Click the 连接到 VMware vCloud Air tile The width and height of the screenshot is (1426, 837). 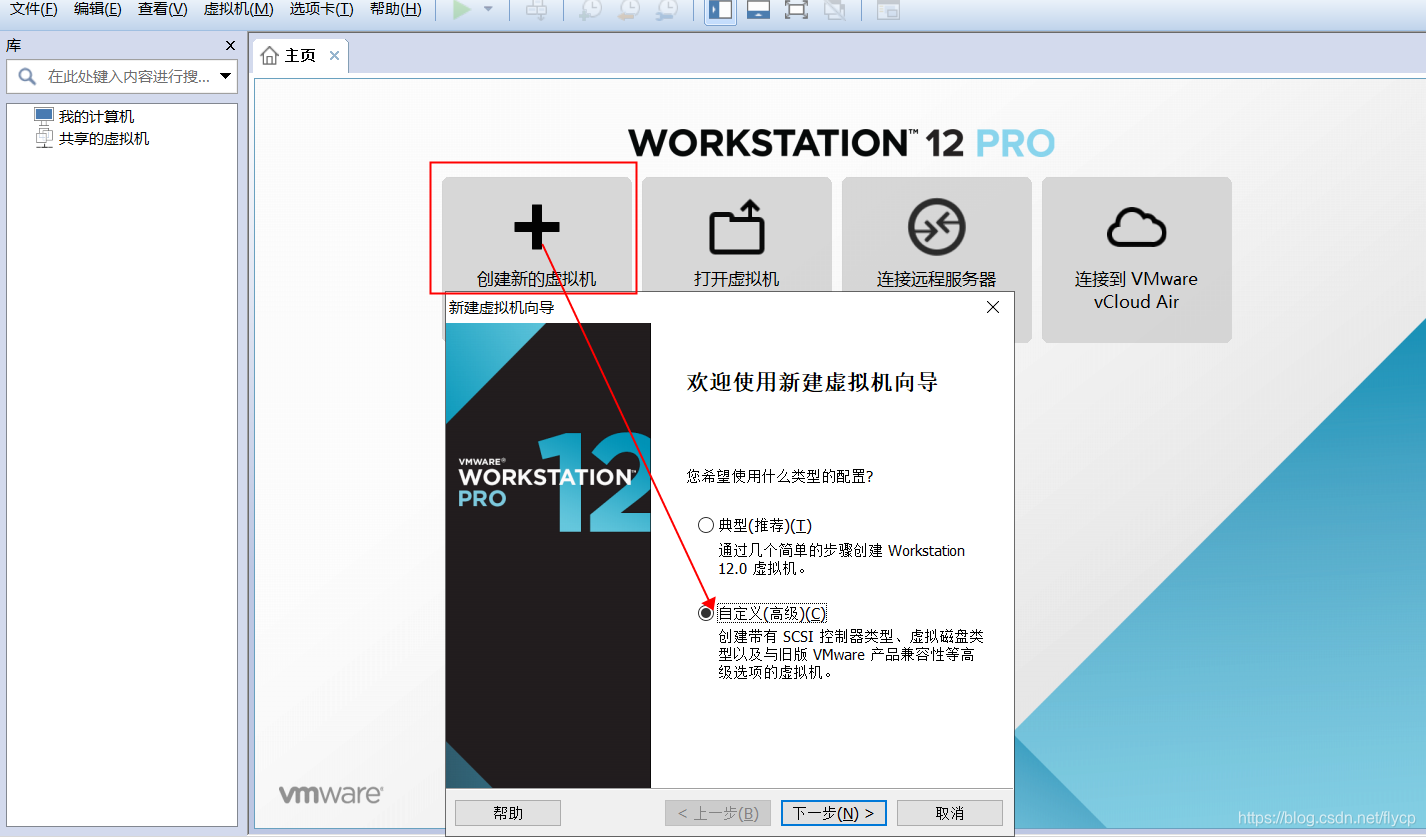(1137, 260)
